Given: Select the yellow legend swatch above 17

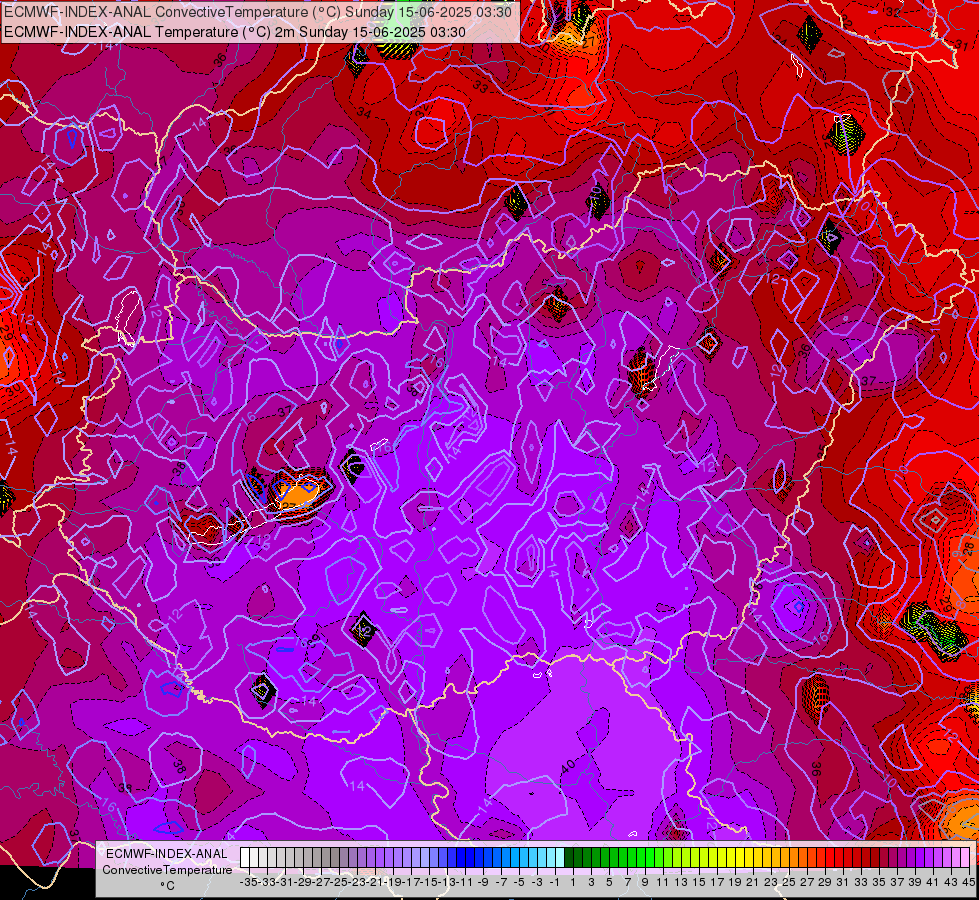Looking at the screenshot, I should [x=713, y=857].
